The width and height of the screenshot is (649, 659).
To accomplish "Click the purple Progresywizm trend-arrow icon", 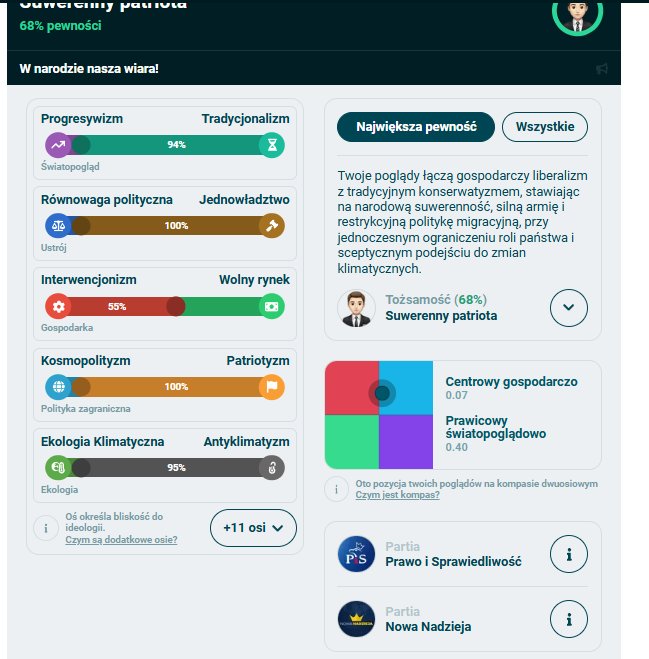I will [x=58, y=145].
